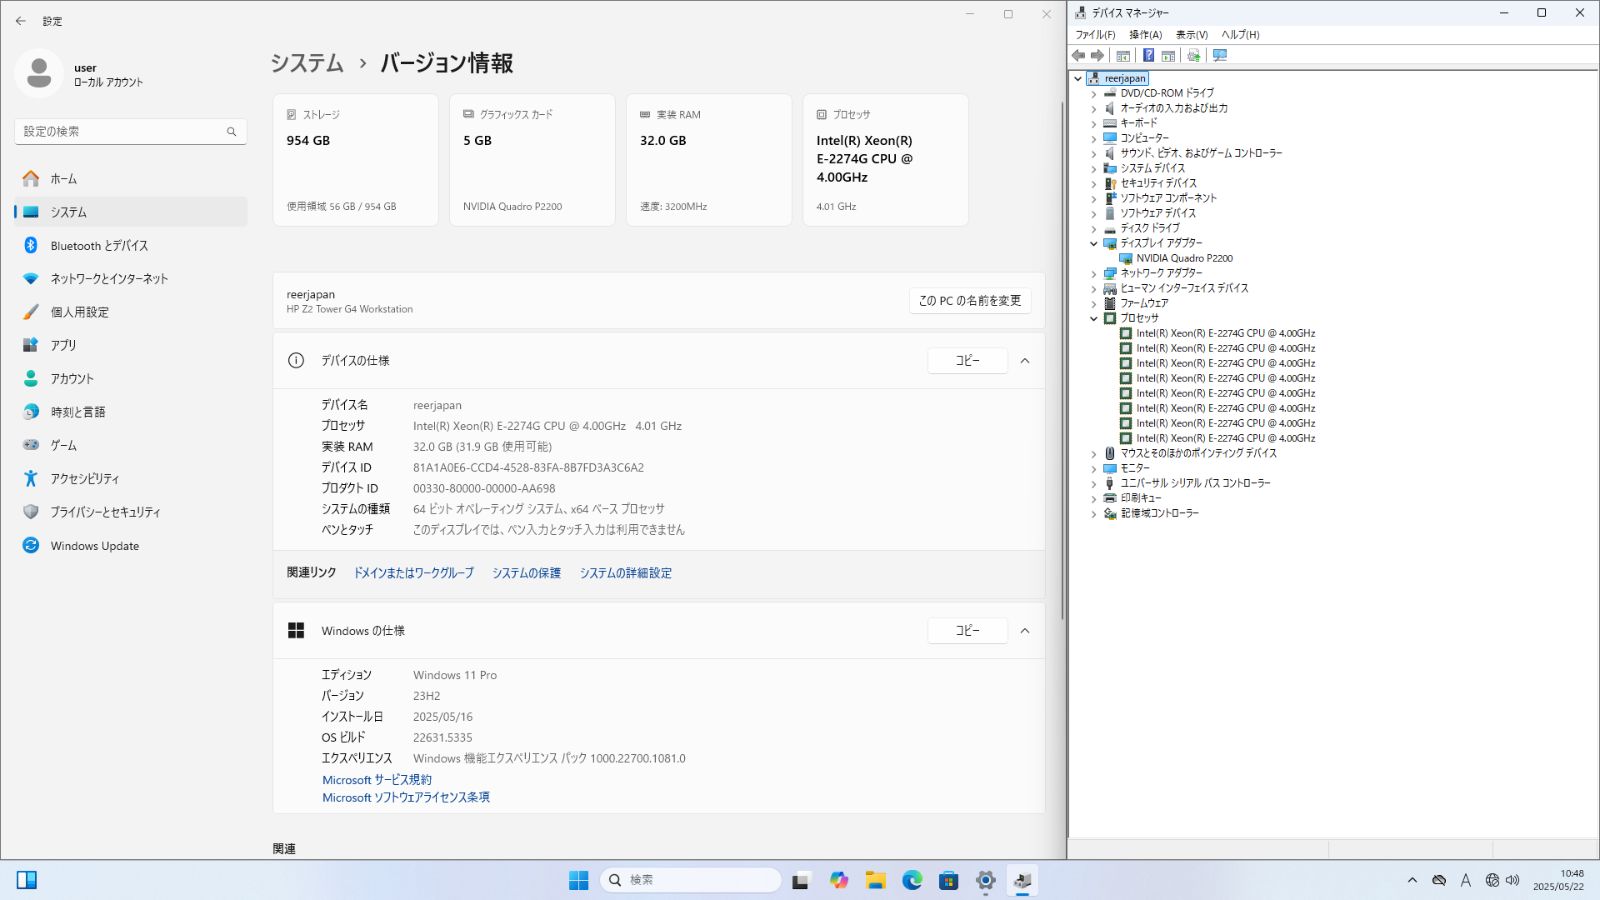The height and width of the screenshot is (900, 1600).
Task: Select the ファームウェア tree item
Action: [x=1143, y=303]
